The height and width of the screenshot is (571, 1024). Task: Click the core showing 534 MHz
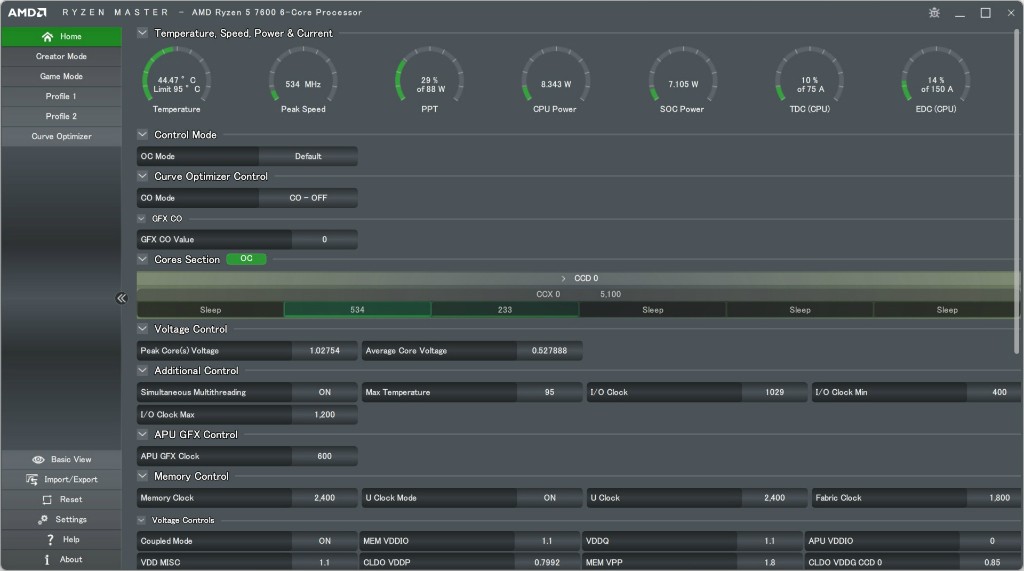[357, 310]
